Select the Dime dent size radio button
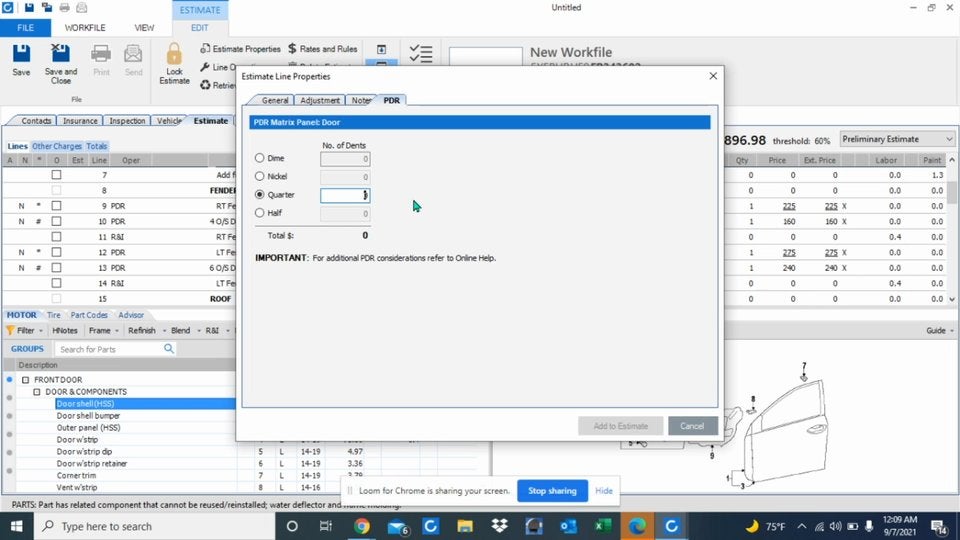Viewport: 960px width, 540px height. tap(260, 158)
